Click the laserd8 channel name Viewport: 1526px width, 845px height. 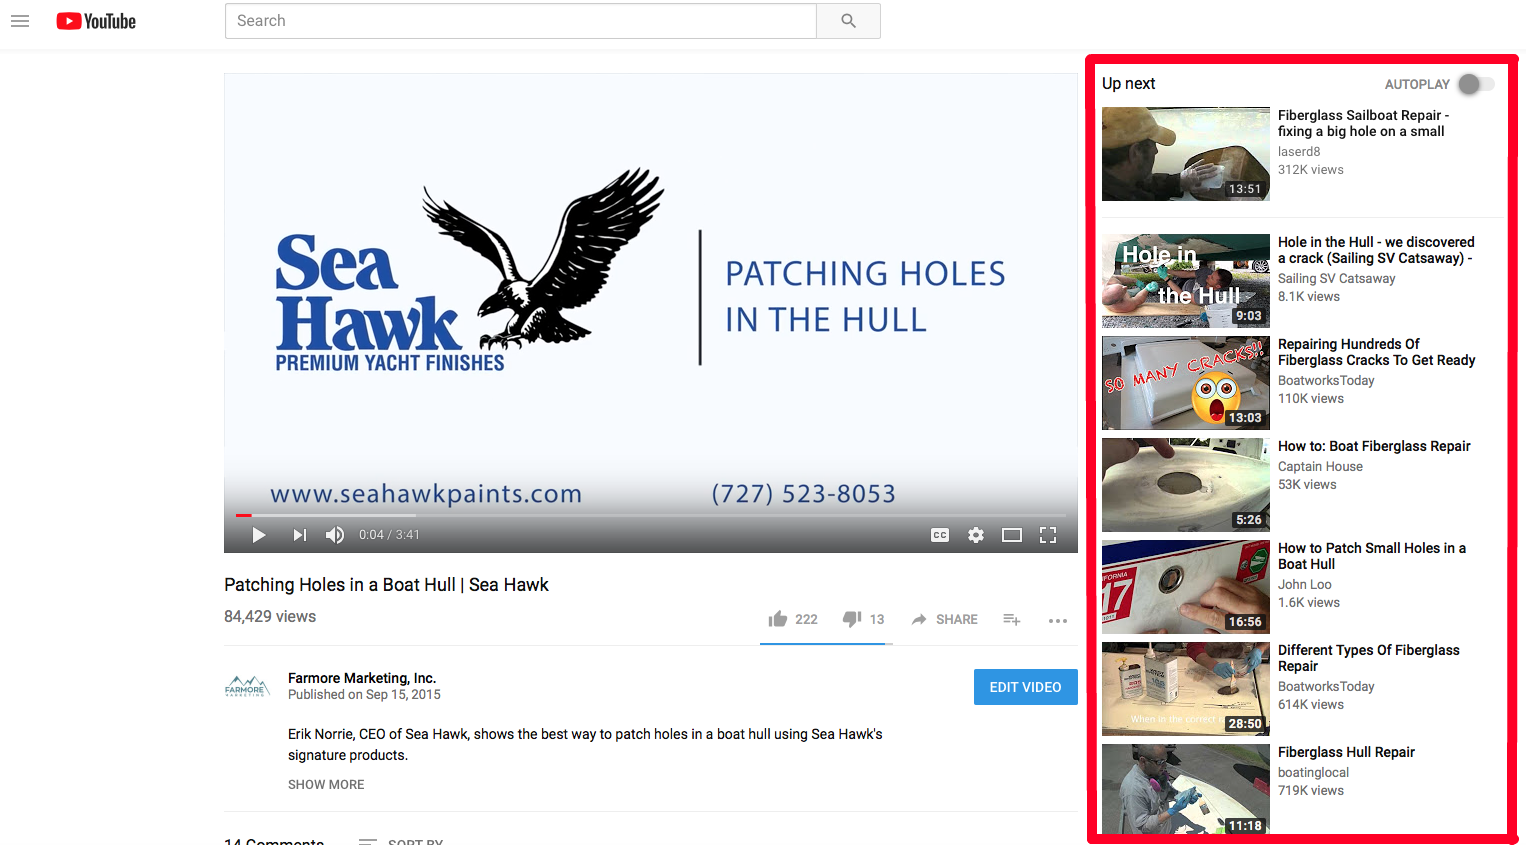pyautogui.click(x=1299, y=152)
